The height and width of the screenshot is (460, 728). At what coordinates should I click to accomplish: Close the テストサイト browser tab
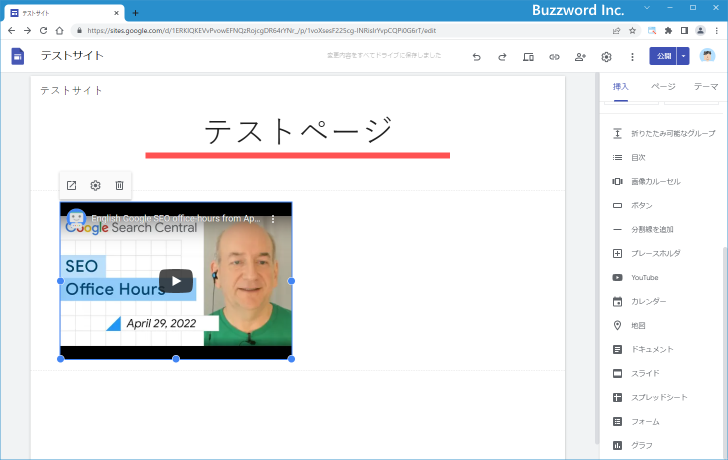[117, 13]
